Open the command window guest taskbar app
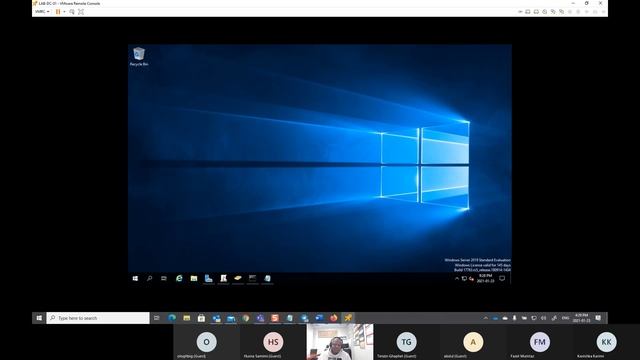Image resolution: width=640 pixels, height=360 pixels. 253,278
